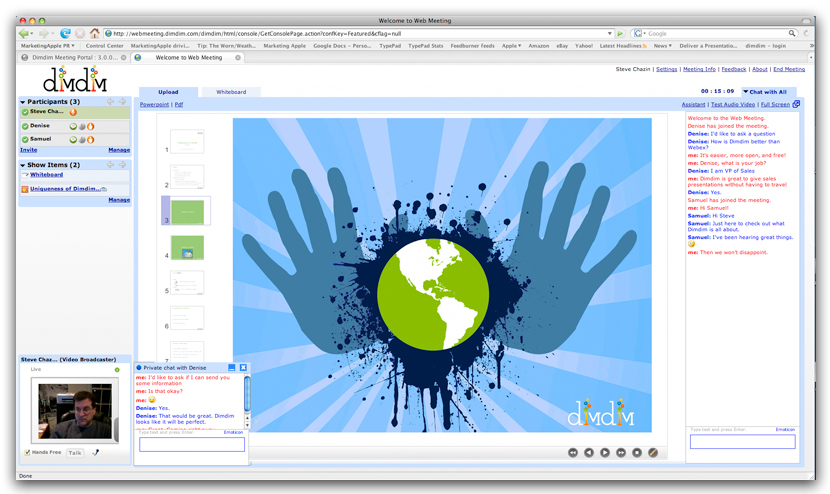Click the Show Items panel left arrow
830x494 pixels.
point(110,165)
